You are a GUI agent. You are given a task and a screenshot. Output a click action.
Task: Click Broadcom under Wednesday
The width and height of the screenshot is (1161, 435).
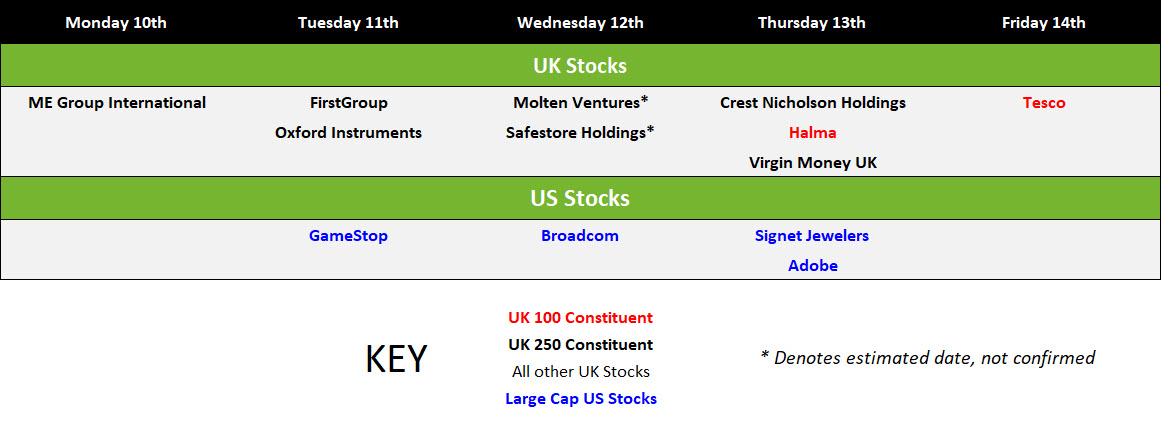point(580,236)
